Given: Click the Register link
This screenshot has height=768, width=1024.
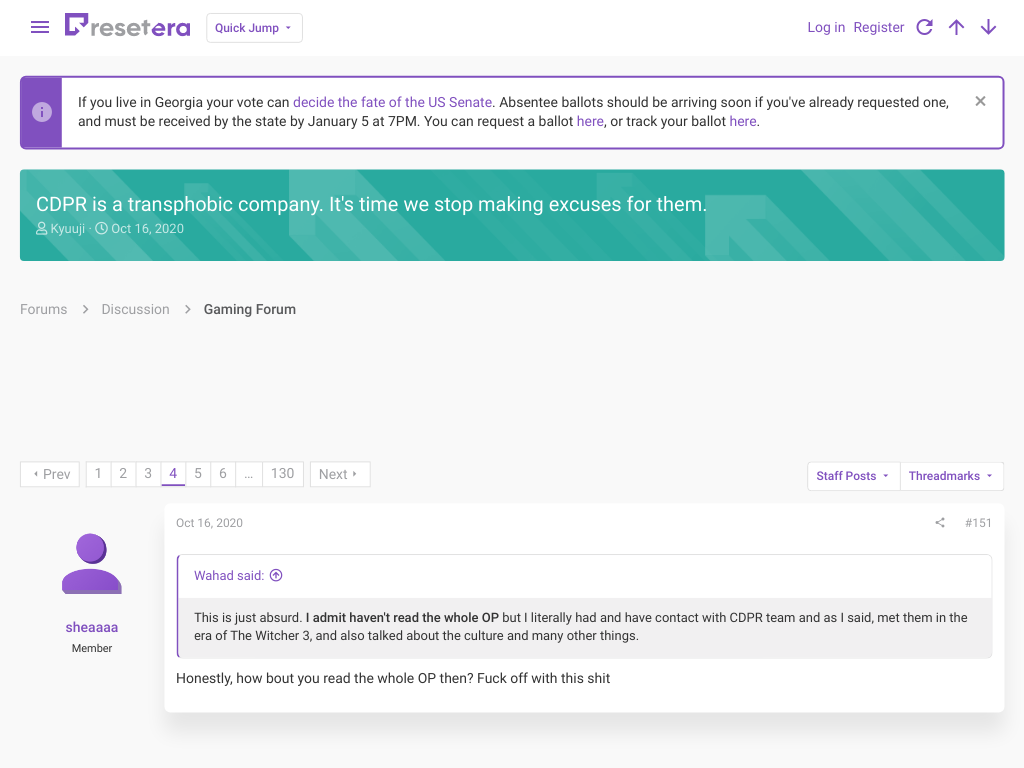Looking at the screenshot, I should pos(878,27).
